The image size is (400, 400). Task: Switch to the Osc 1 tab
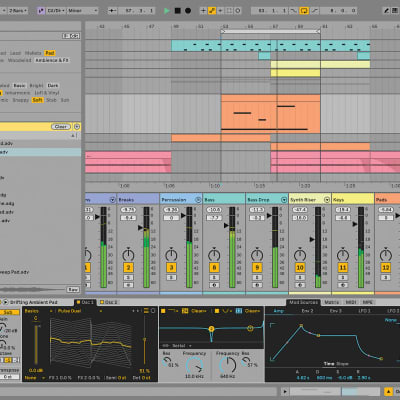(85, 302)
